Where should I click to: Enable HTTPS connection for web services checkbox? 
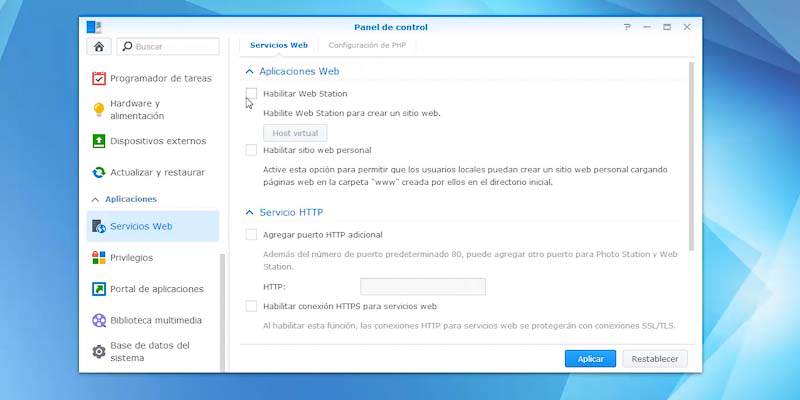251,306
